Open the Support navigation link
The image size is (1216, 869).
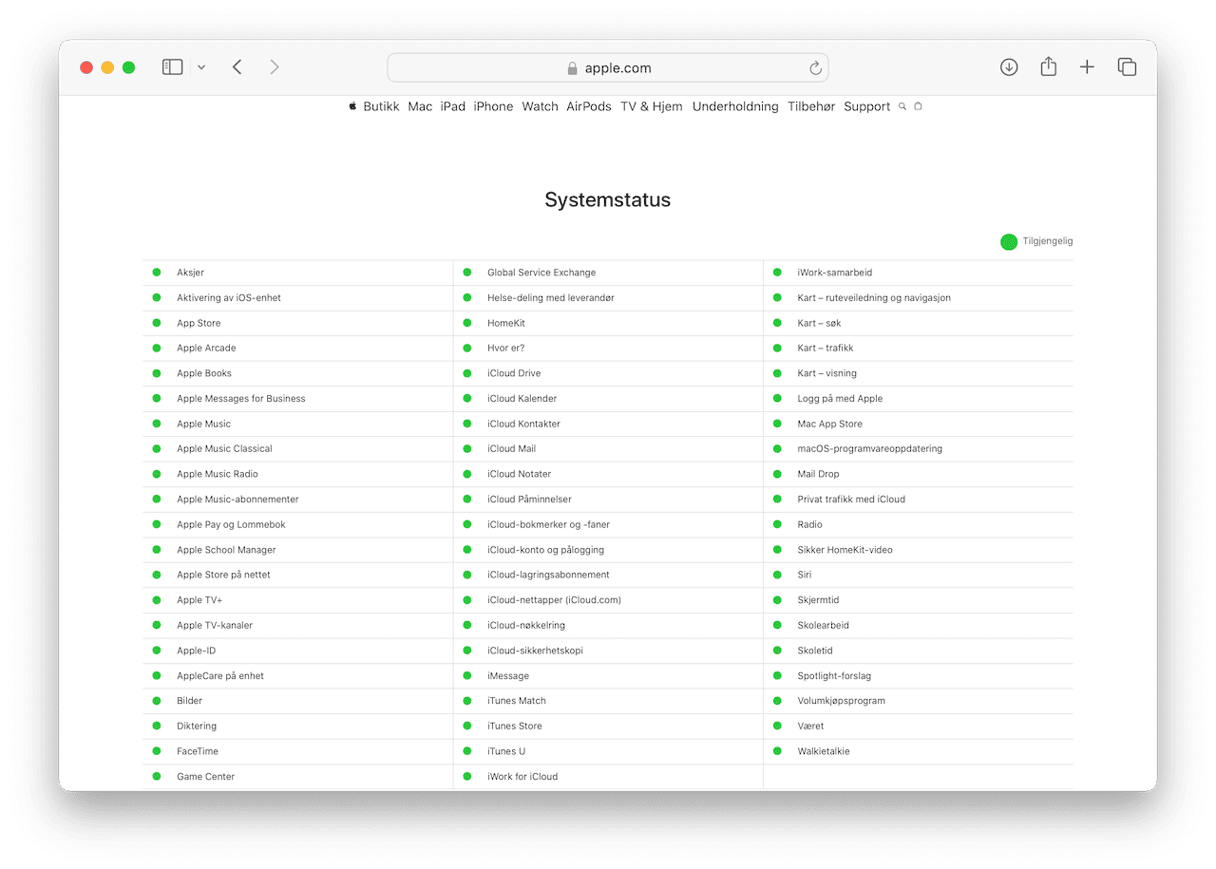(867, 106)
